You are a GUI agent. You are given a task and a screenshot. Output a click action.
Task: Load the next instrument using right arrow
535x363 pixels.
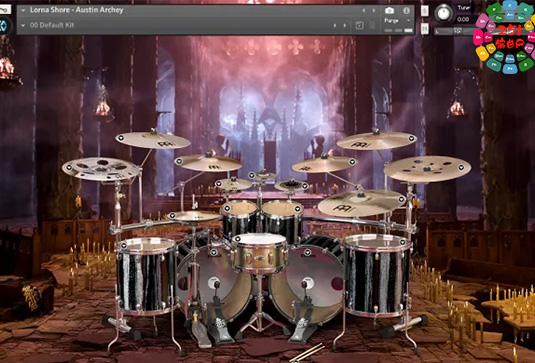point(374,11)
